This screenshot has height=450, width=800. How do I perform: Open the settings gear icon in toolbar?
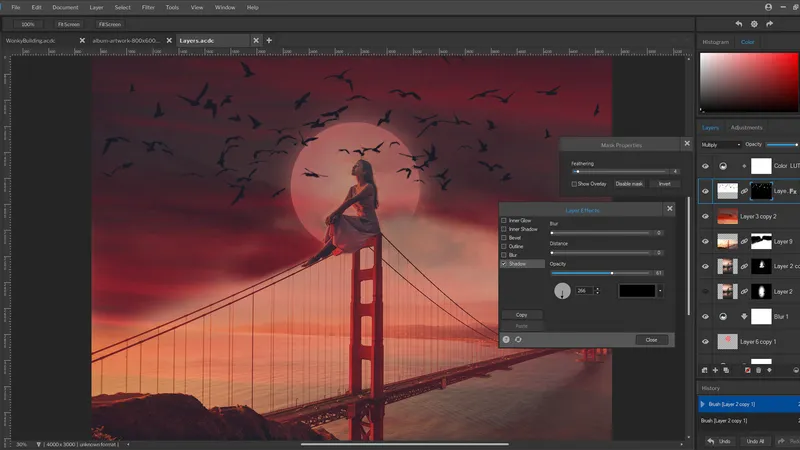pyautogui.click(x=754, y=24)
